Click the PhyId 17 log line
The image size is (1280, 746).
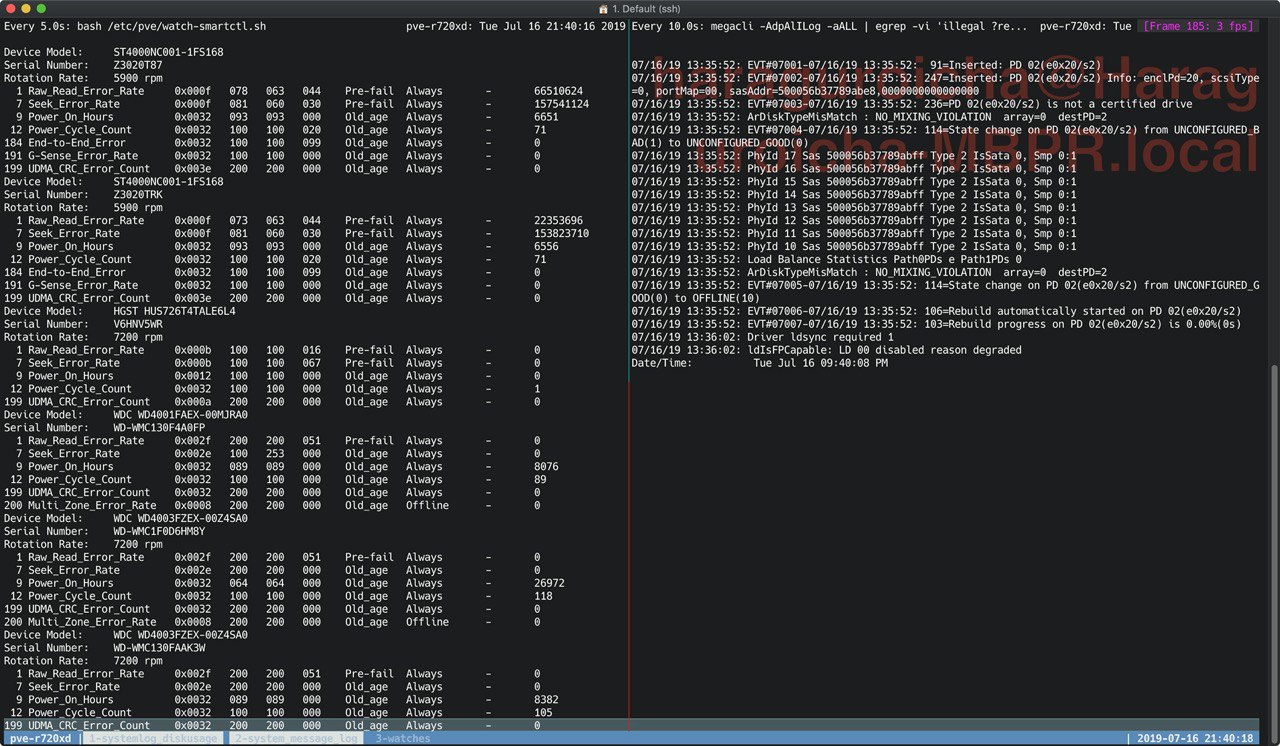[854, 156]
